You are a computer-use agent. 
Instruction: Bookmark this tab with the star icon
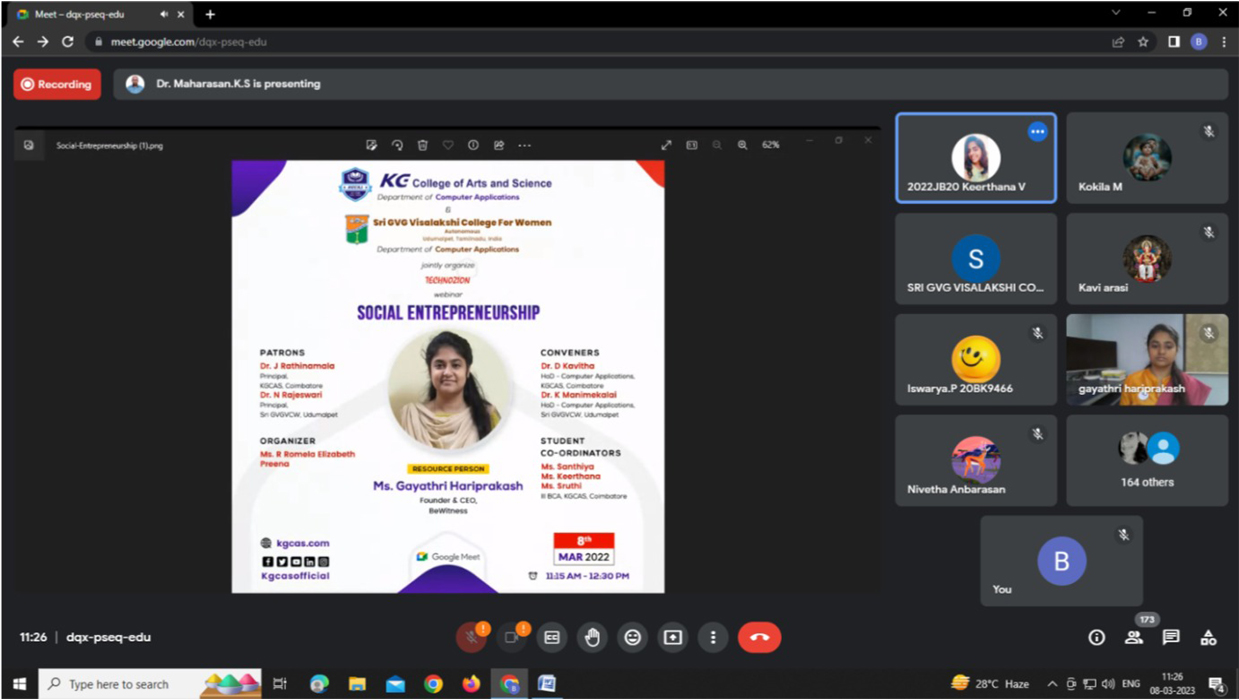[1143, 42]
